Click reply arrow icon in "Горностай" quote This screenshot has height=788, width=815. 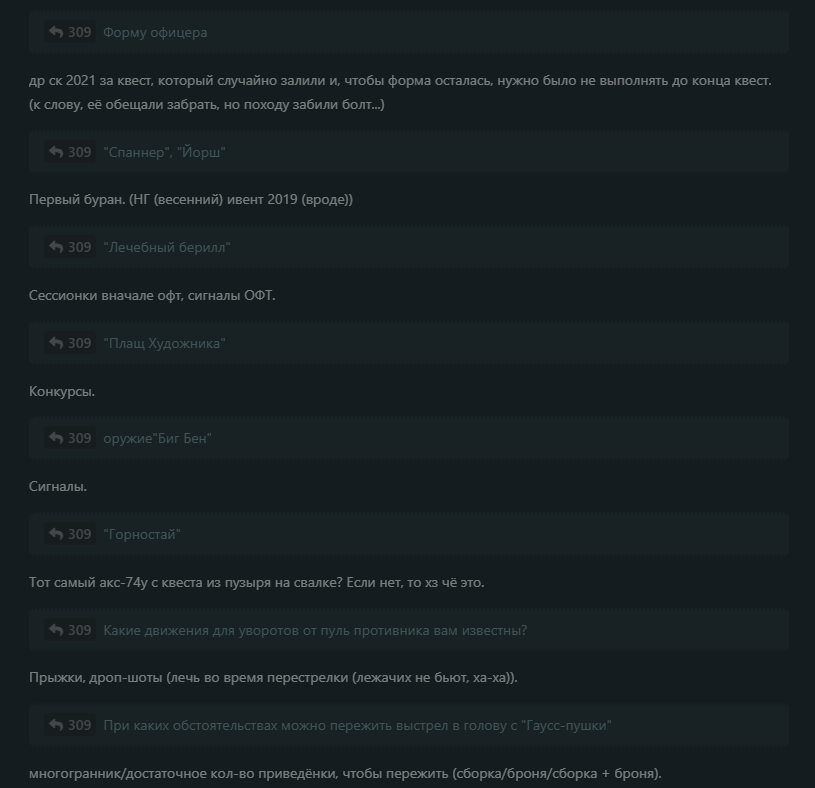coord(56,534)
